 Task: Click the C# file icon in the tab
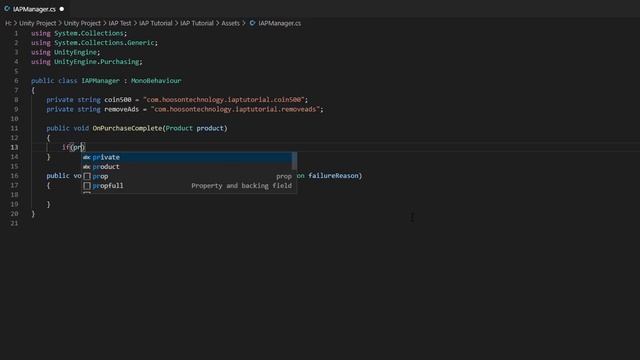(7, 9)
